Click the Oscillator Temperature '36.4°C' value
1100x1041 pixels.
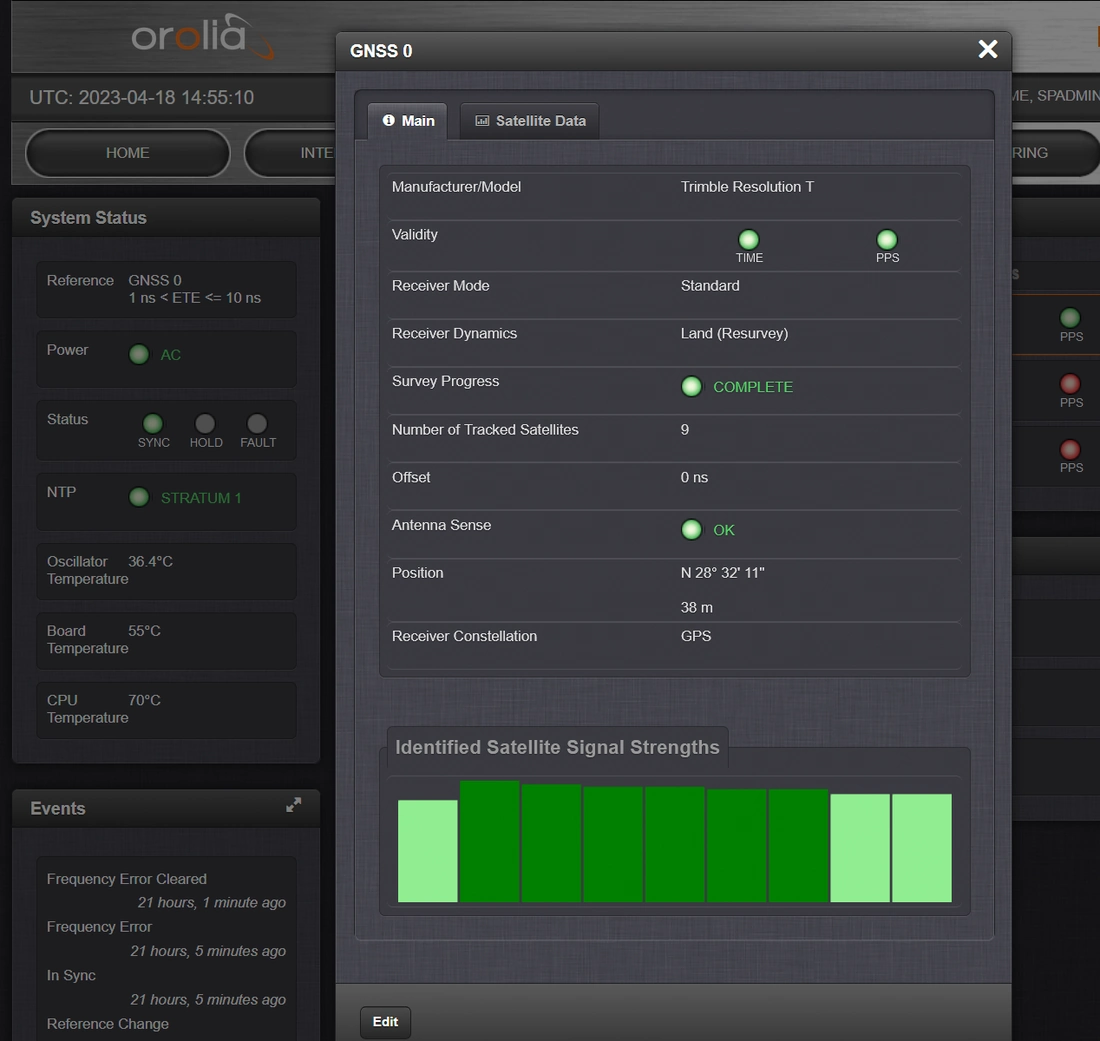150,561
